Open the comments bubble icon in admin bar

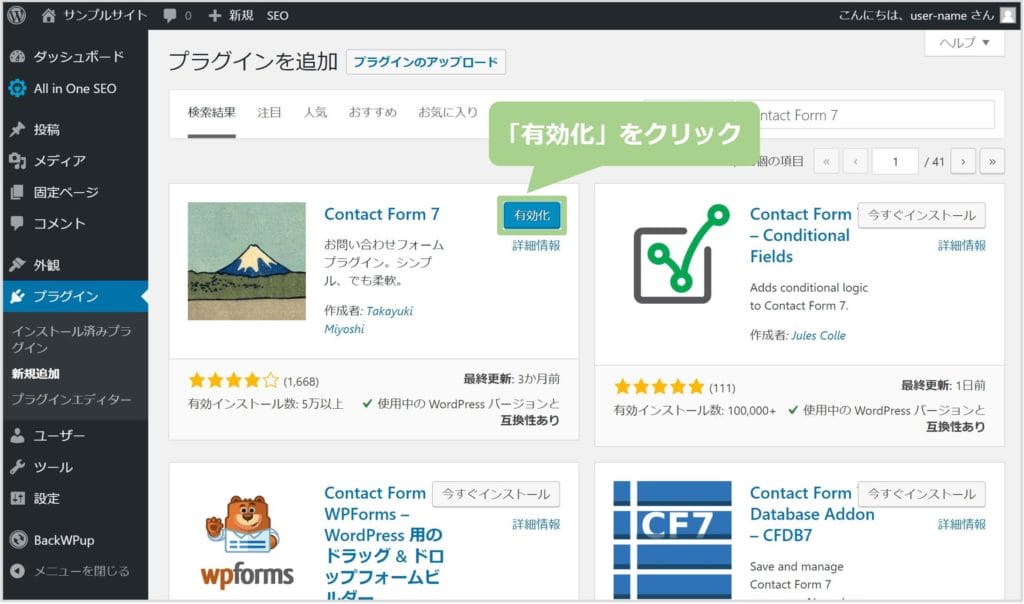pyautogui.click(x=170, y=16)
